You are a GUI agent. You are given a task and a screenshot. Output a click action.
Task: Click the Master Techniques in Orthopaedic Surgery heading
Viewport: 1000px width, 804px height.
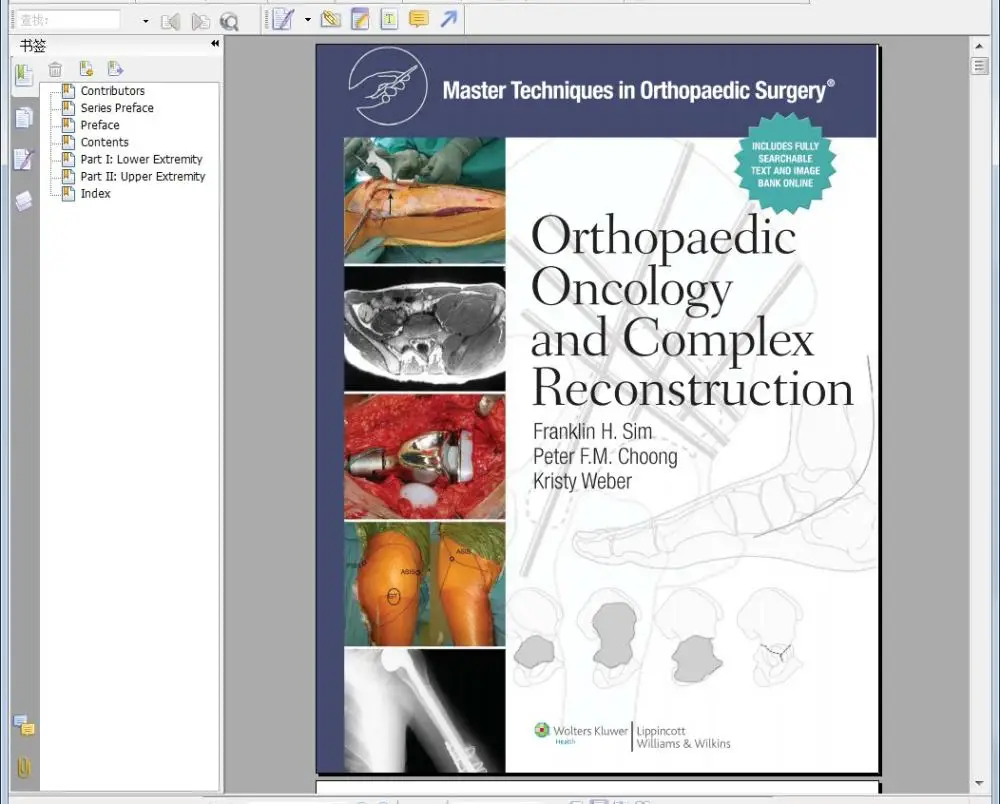tap(638, 91)
